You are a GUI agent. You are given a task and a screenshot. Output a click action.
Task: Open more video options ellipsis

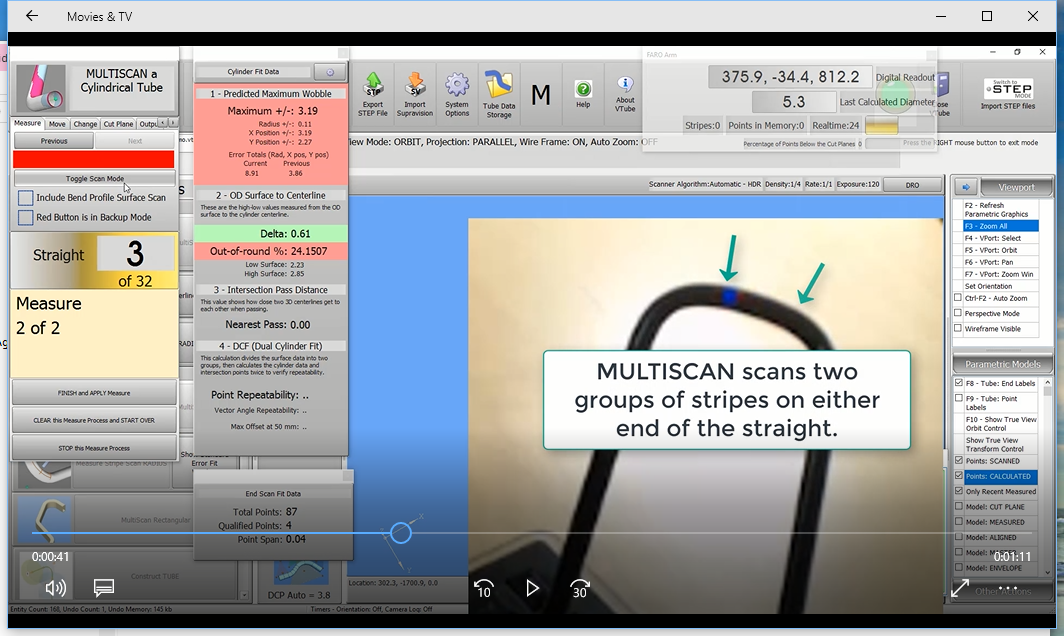(x=1008, y=588)
